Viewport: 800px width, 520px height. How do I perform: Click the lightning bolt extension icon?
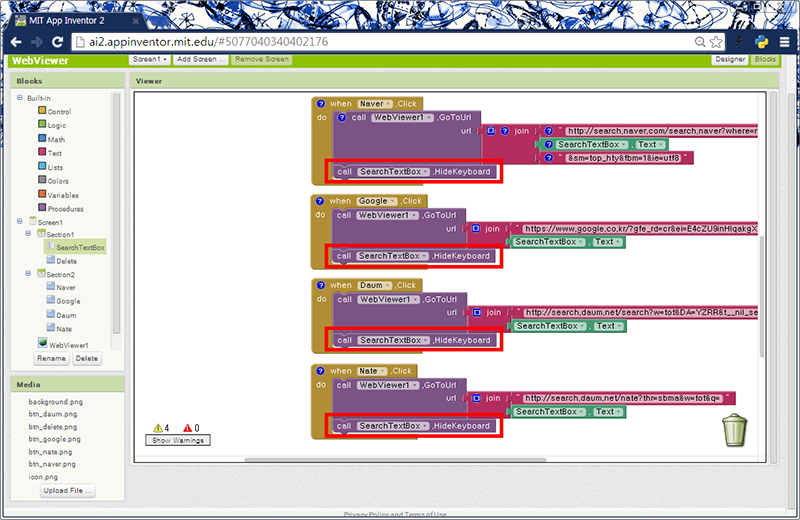pos(739,42)
